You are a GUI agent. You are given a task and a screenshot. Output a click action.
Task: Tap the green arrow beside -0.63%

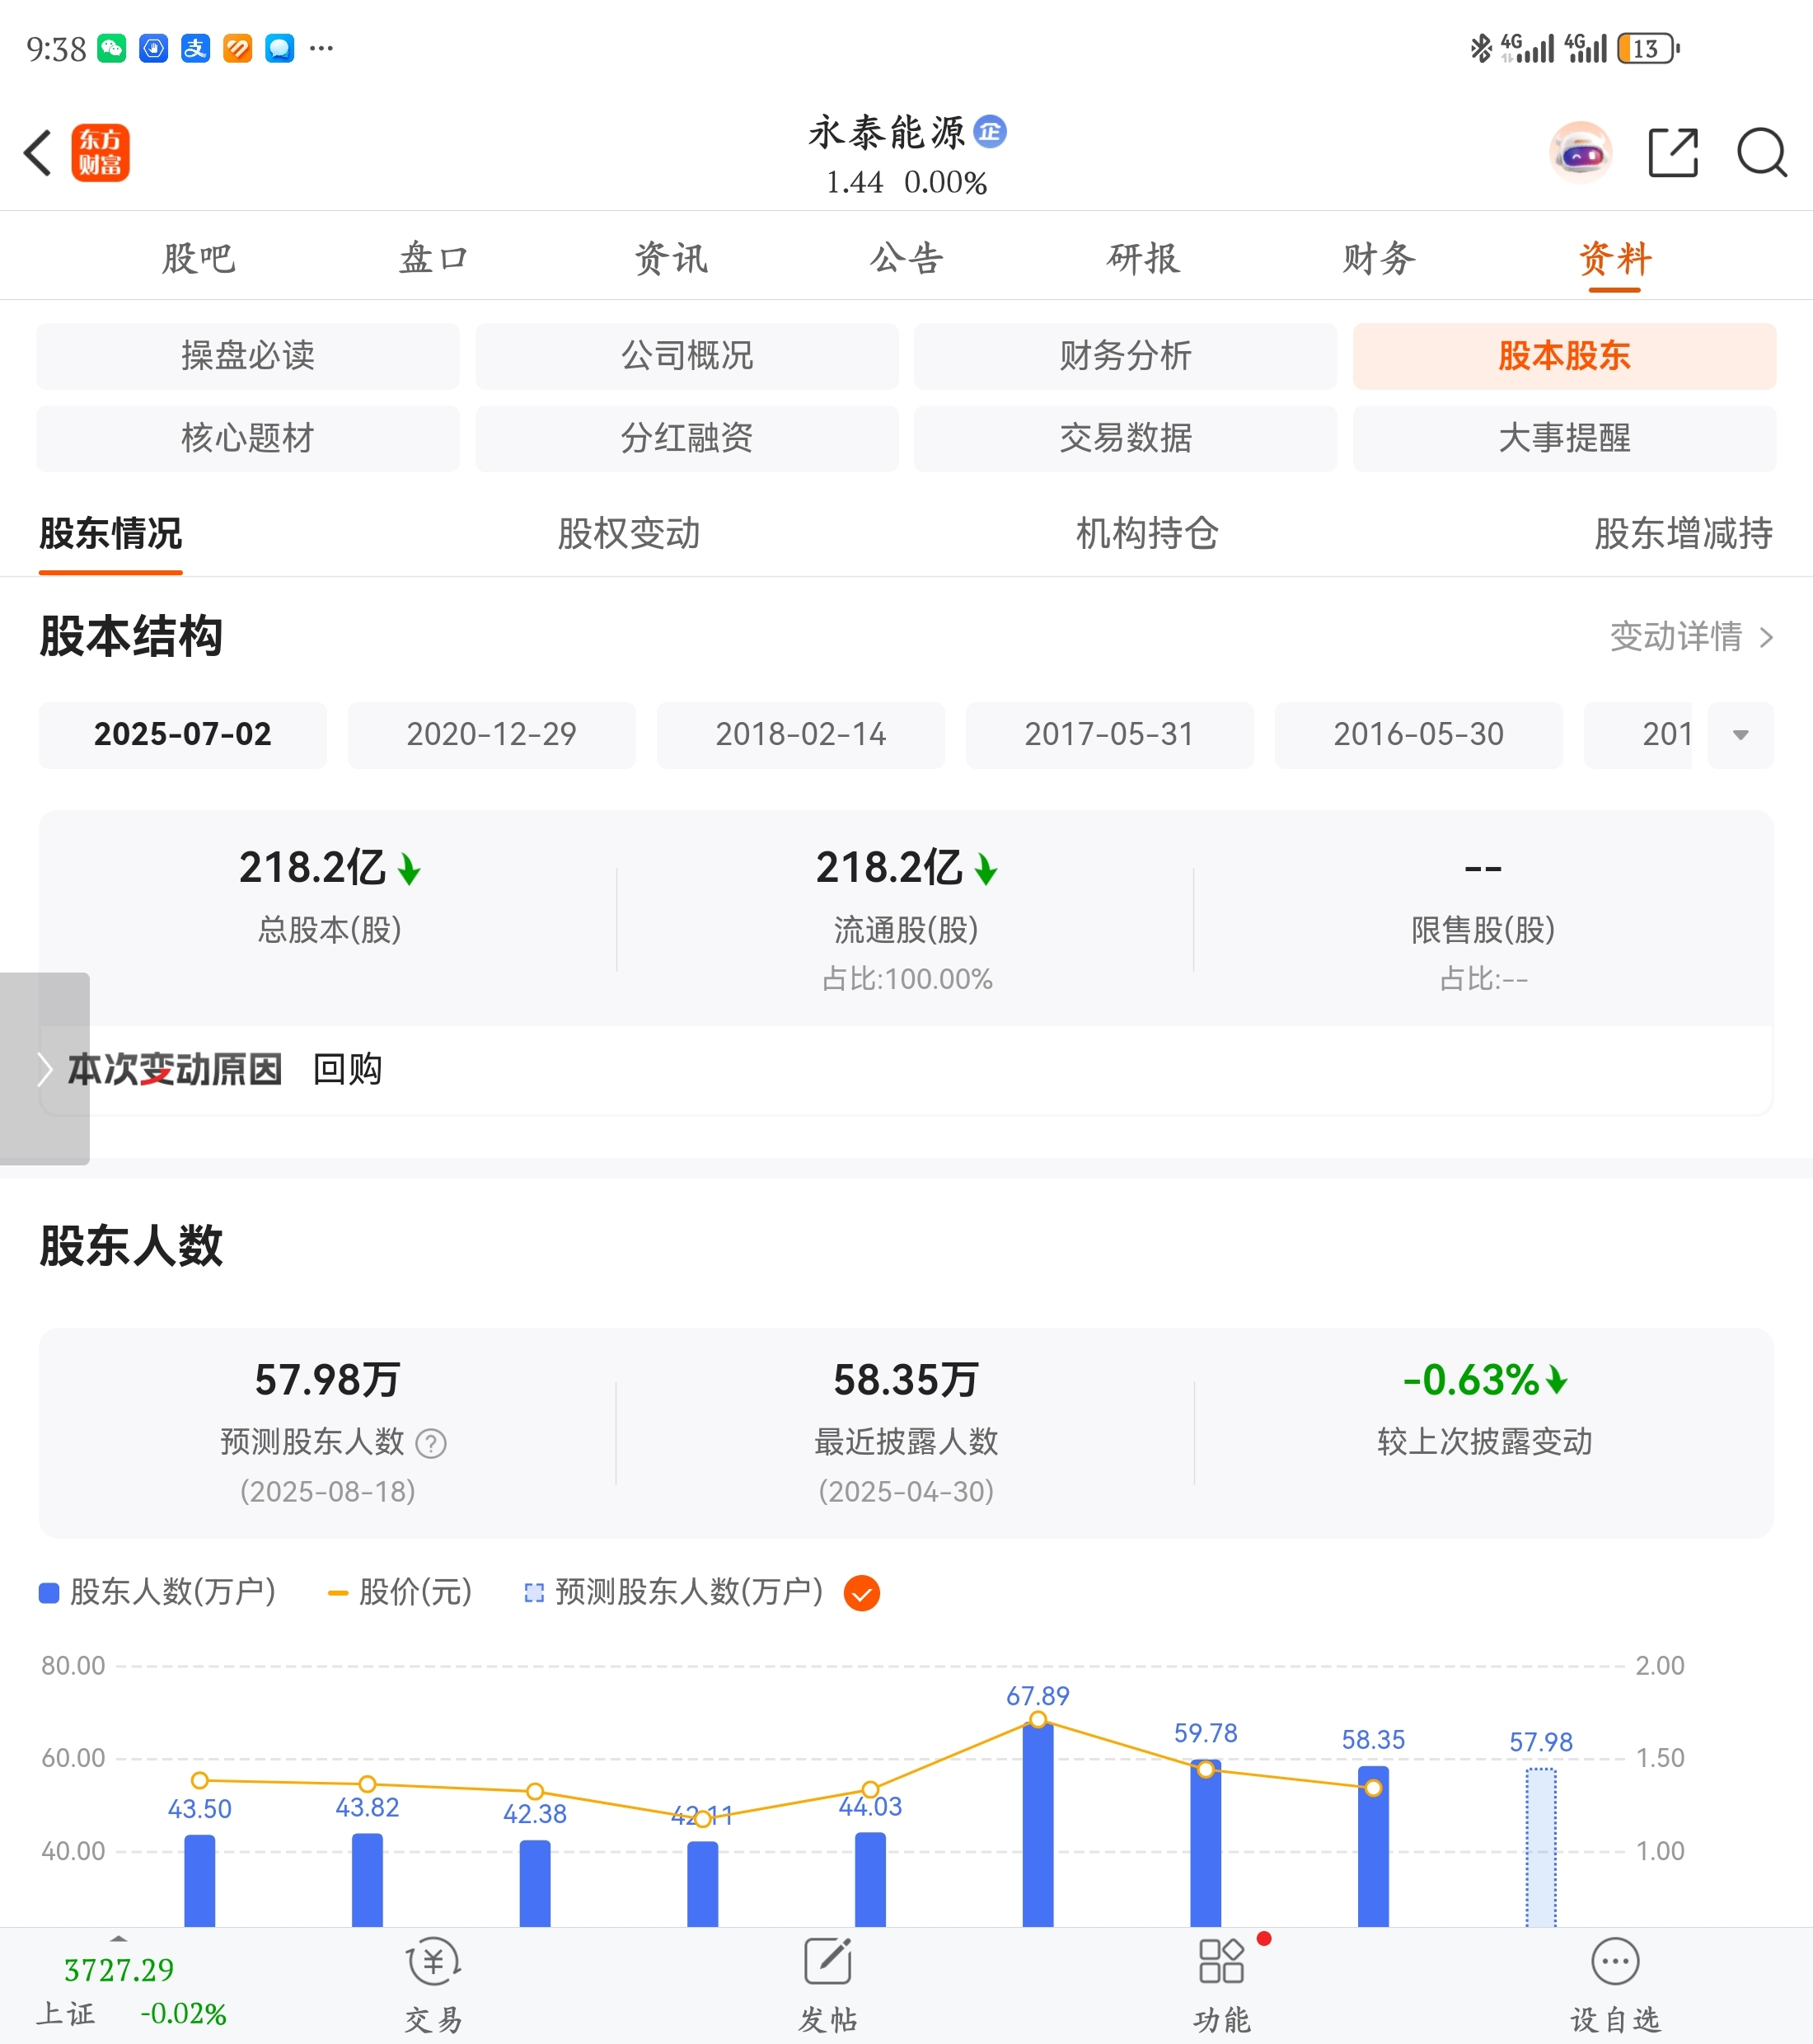(x=1556, y=1380)
